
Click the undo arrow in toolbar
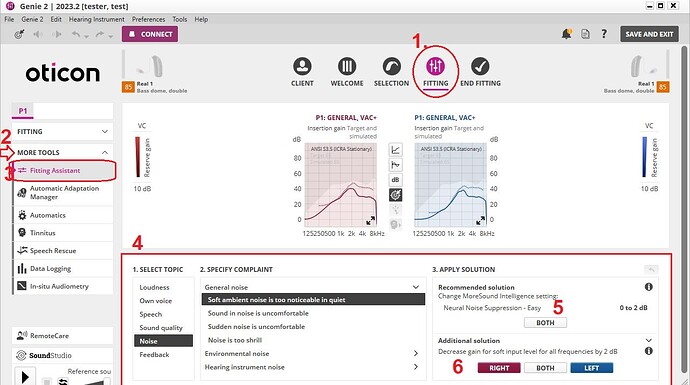click(x=76, y=34)
